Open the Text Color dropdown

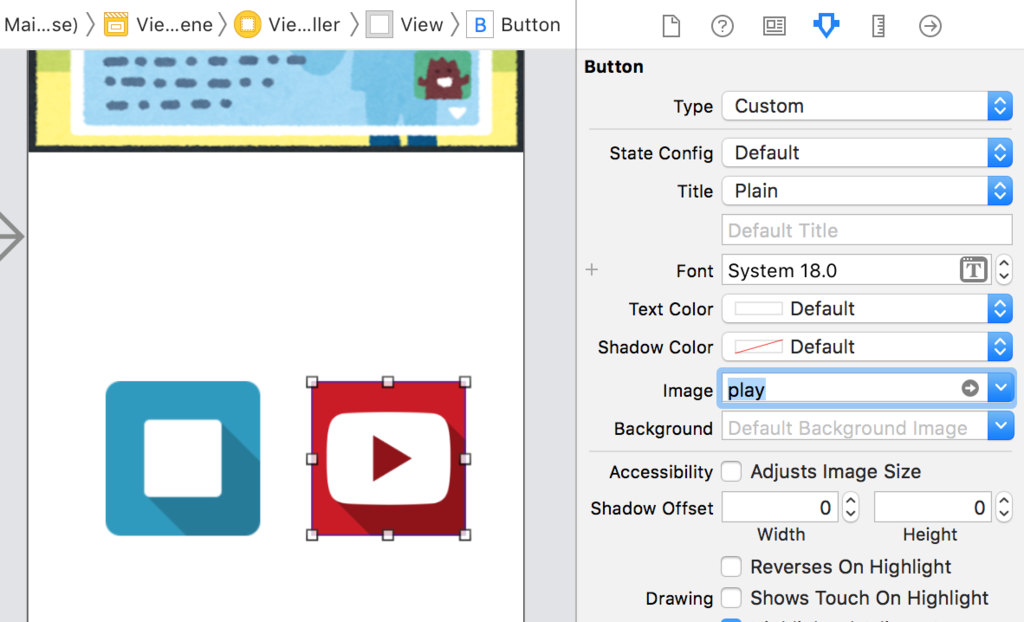867,308
